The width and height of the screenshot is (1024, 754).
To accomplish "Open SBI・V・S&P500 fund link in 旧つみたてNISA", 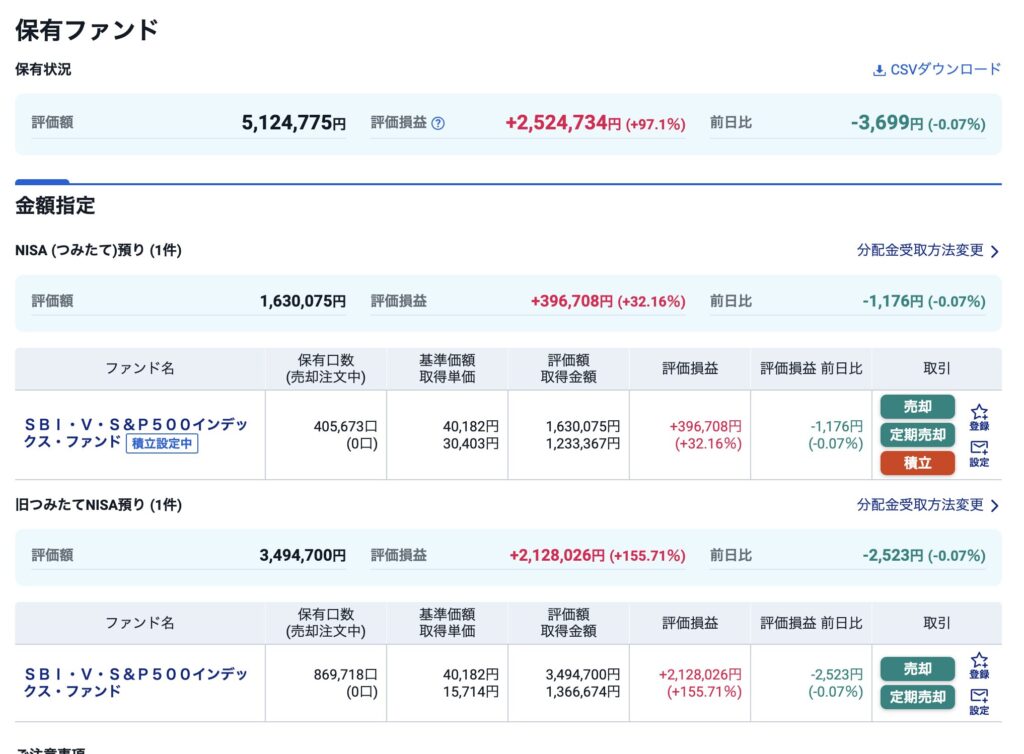I will pos(136,682).
